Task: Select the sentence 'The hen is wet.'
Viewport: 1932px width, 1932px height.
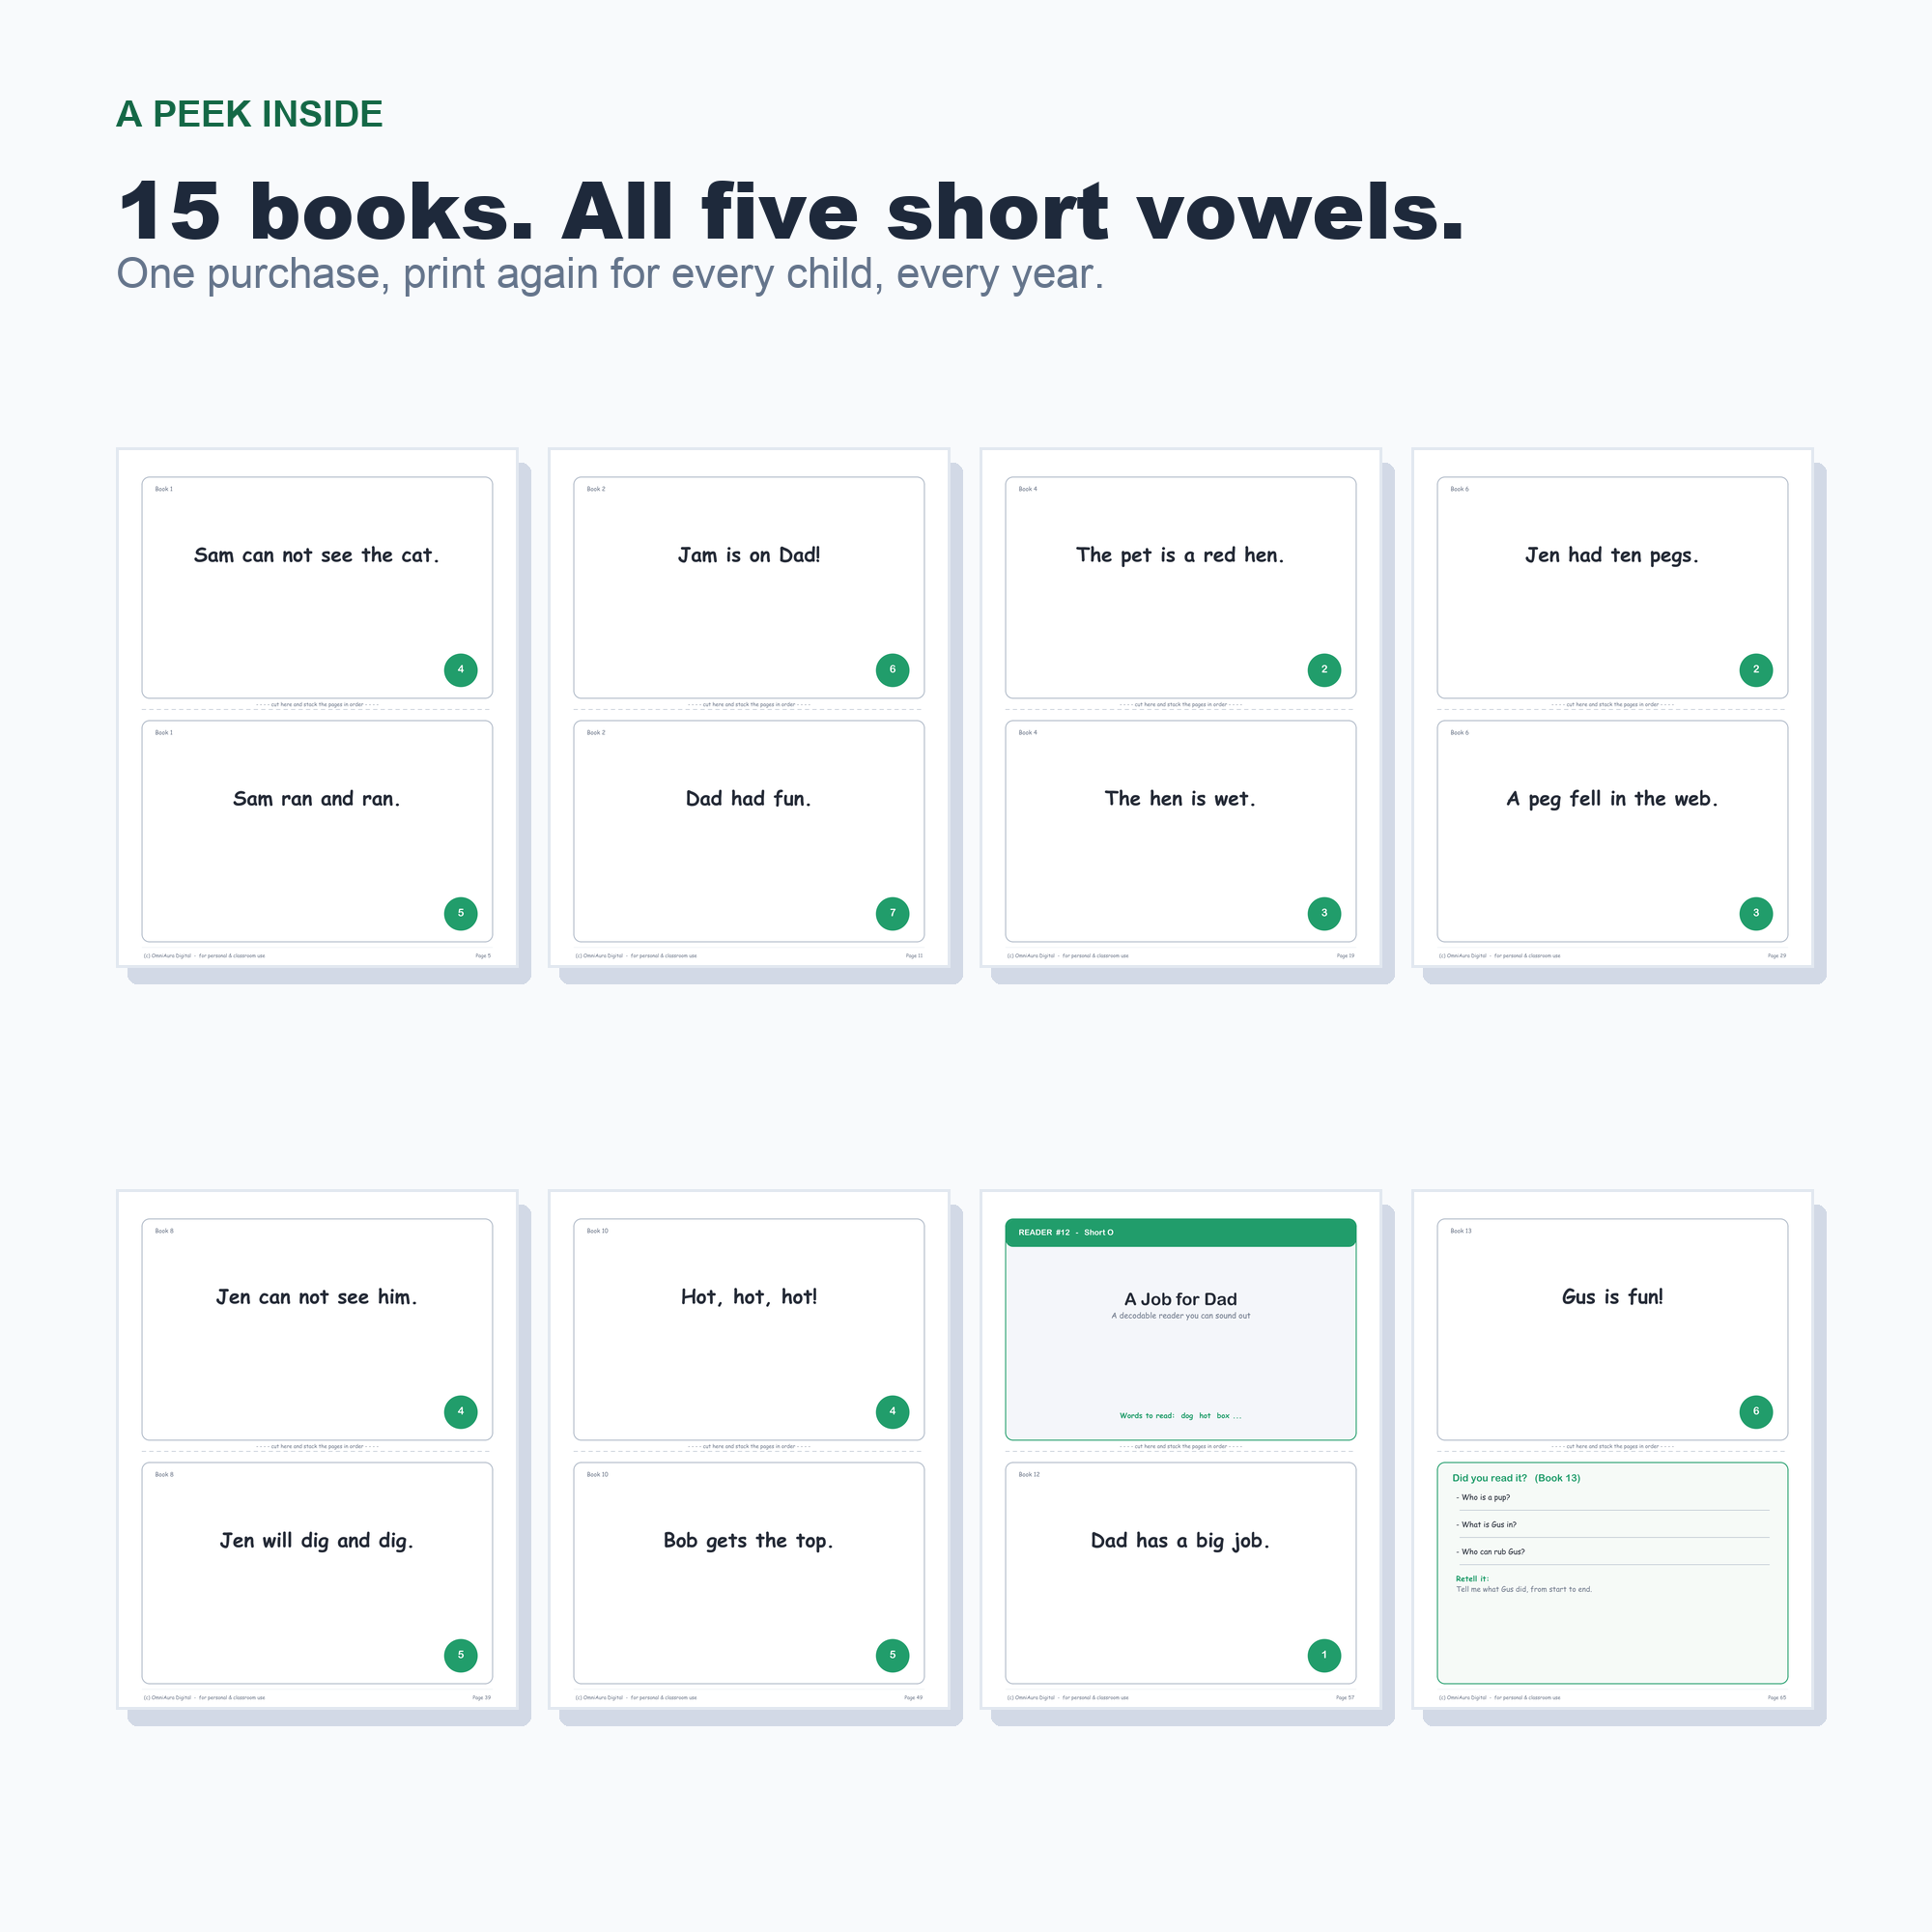Action: pyautogui.click(x=1181, y=799)
